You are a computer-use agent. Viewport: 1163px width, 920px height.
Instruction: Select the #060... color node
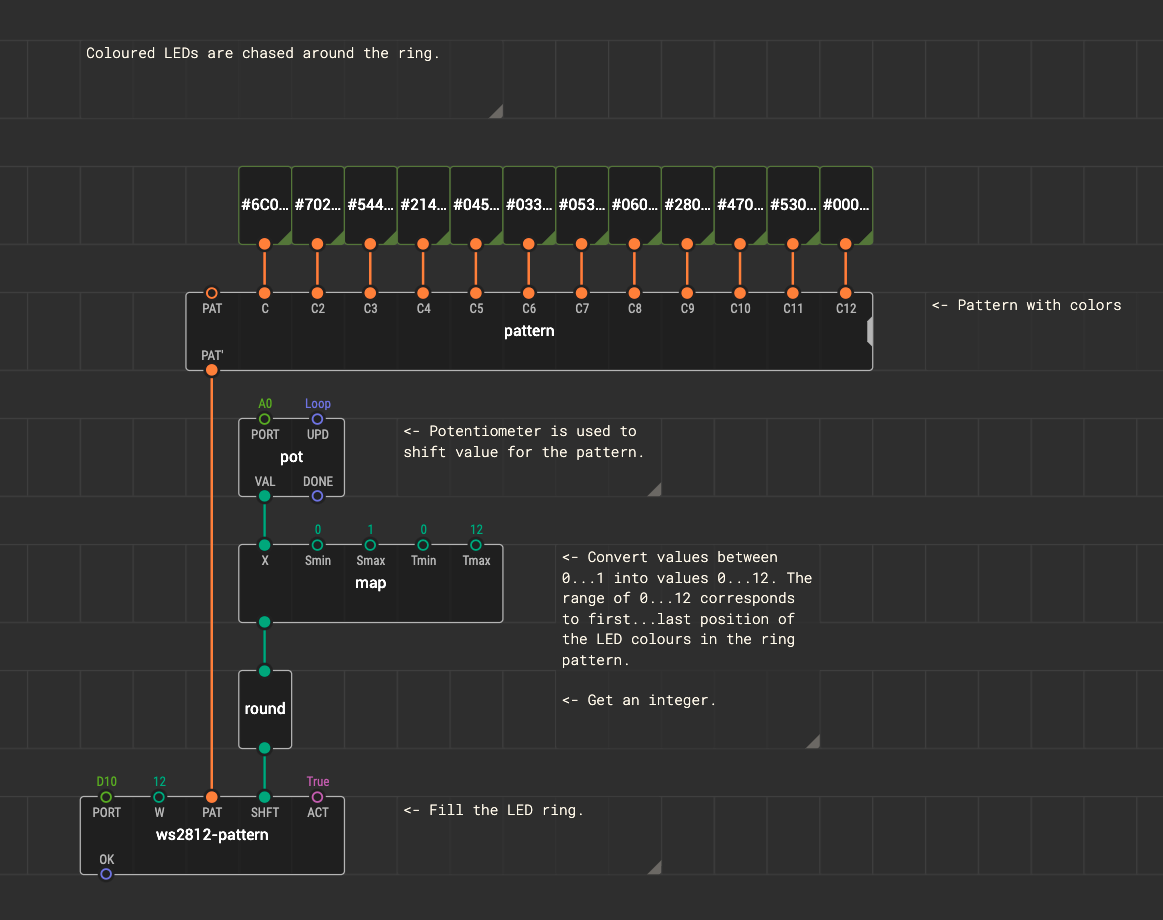[x=634, y=205]
